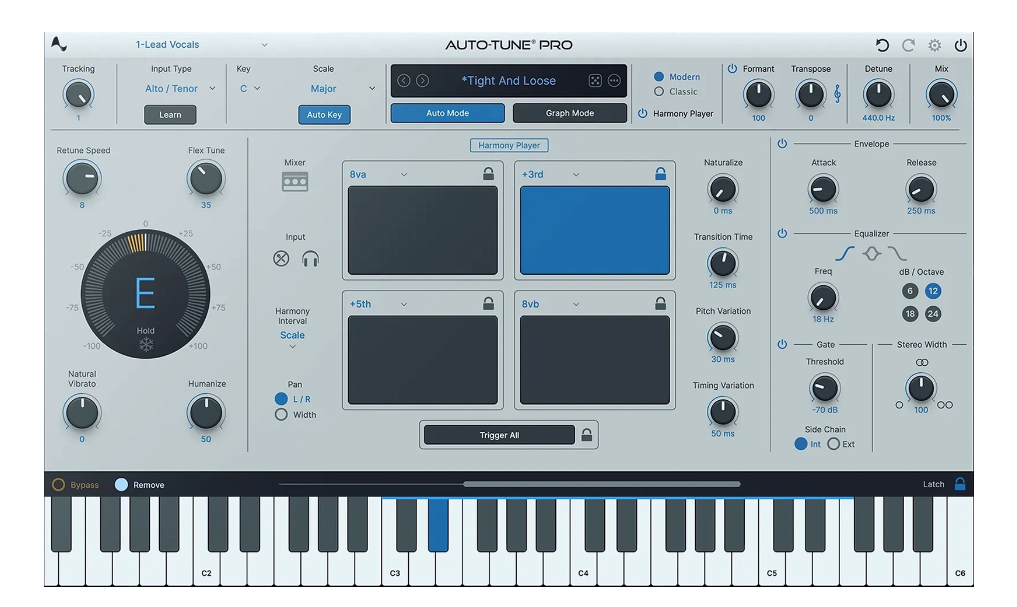Toggle the Equalizer power button
The image size is (1017, 607).
(x=782, y=233)
